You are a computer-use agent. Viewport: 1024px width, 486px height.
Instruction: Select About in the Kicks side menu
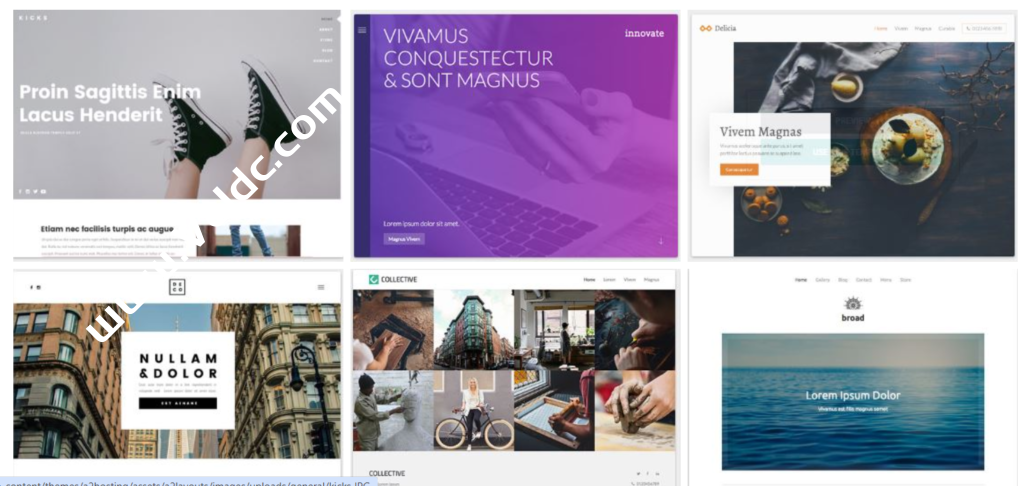pyautogui.click(x=326, y=29)
